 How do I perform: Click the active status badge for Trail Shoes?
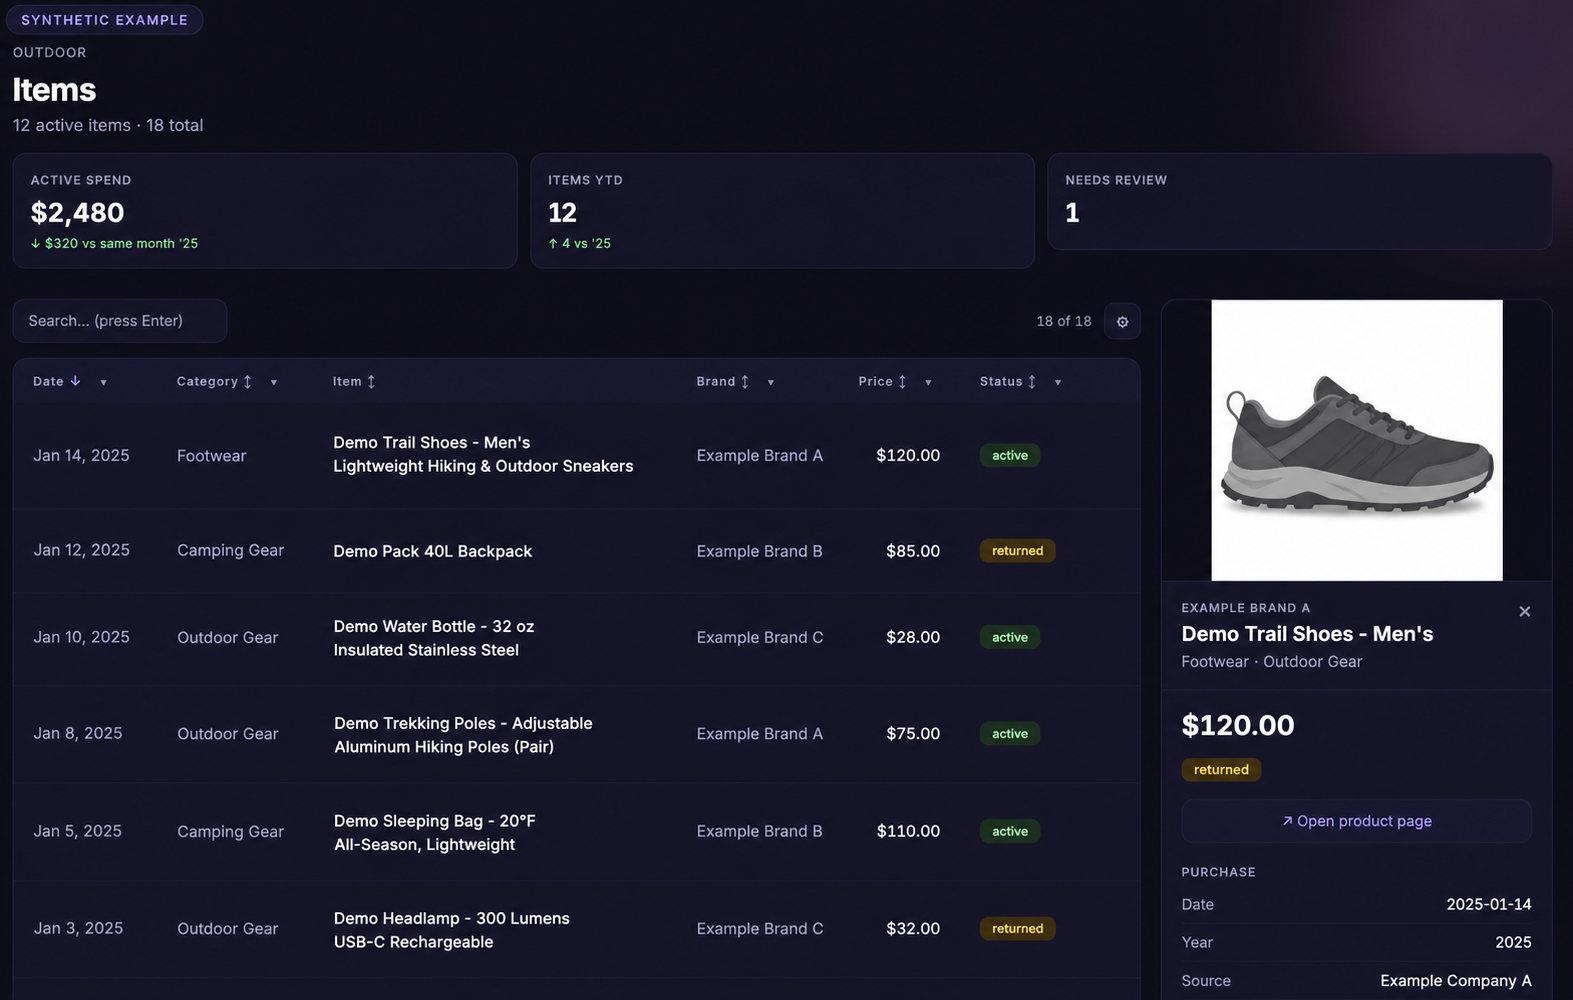tap(1010, 455)
